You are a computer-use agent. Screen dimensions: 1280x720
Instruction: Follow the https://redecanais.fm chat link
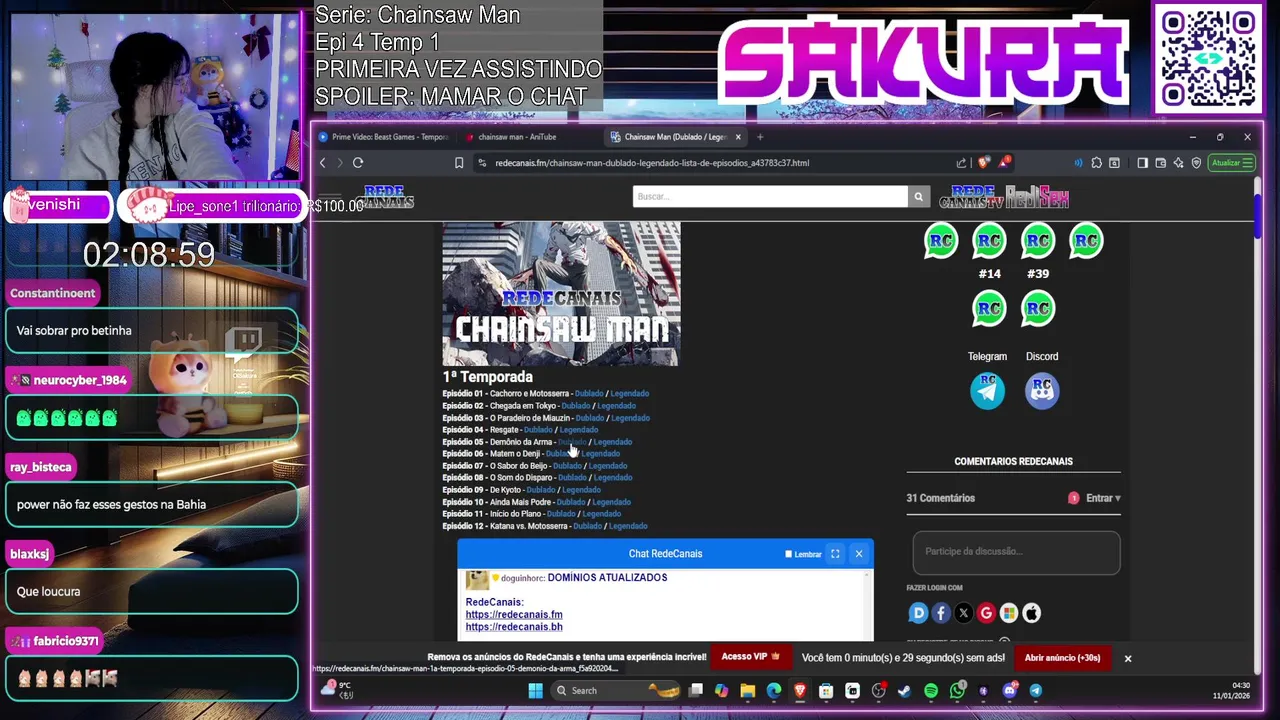pyautogui.click(x=514, y=615)
